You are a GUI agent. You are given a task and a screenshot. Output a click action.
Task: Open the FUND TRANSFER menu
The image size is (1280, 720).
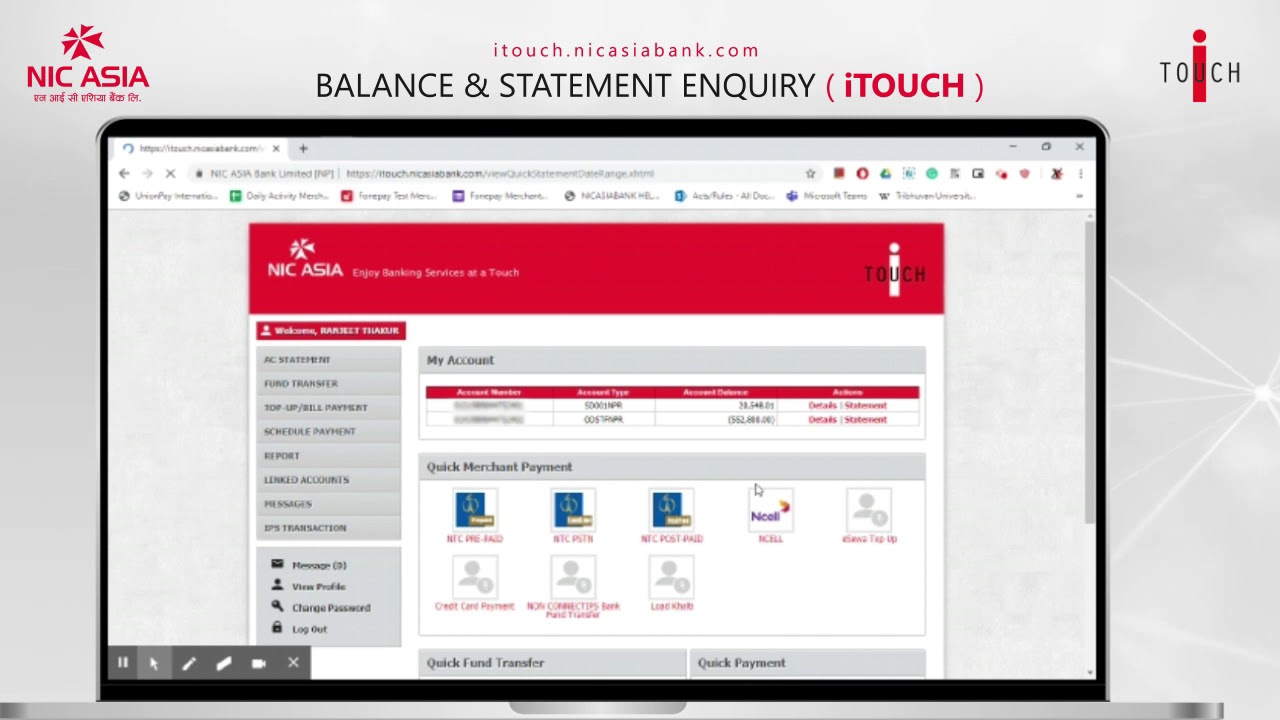329,384
